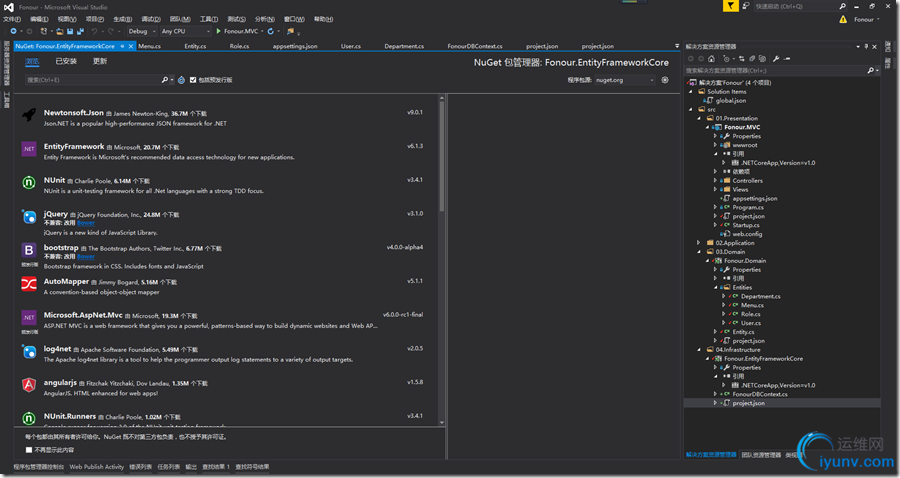This screenshot has width=900, height=478.
Task: Select the EntityFramework package row
Action: (228, 151)
